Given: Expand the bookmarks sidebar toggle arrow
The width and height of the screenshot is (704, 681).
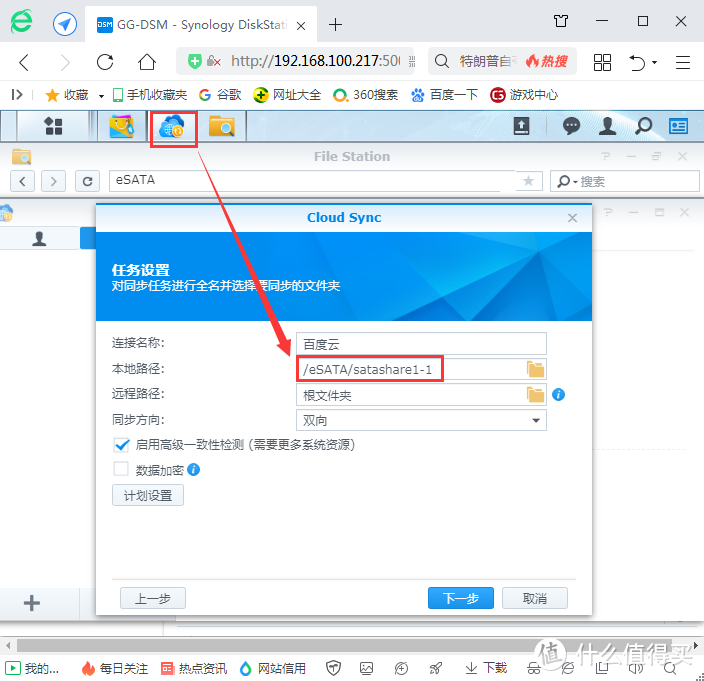Looking at the screenshot, I should tap(17, 95).
